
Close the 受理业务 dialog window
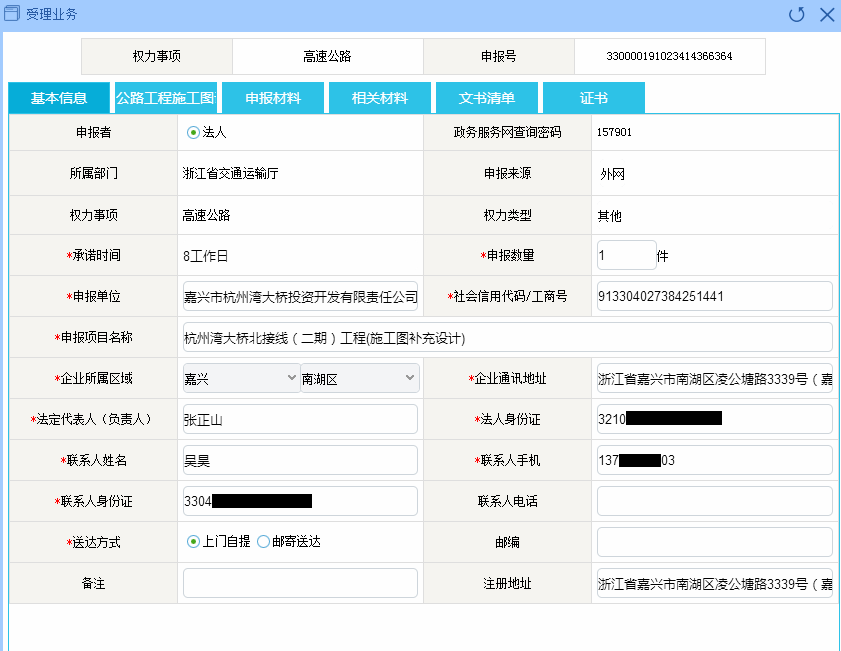[x=826, y=14]
